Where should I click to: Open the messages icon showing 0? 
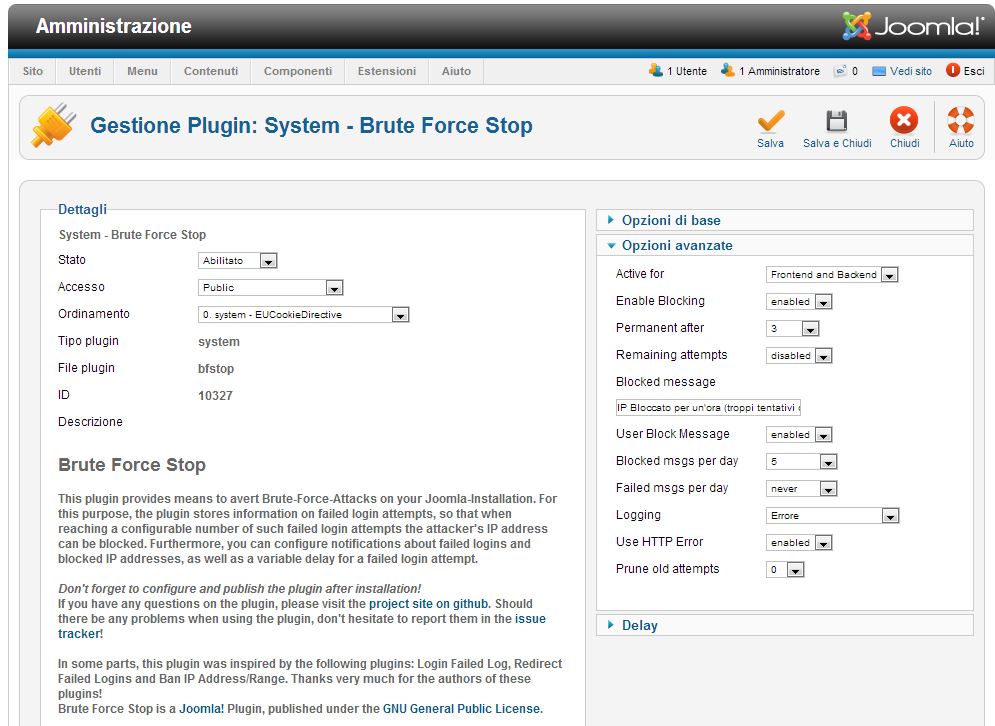click(840, 71)
